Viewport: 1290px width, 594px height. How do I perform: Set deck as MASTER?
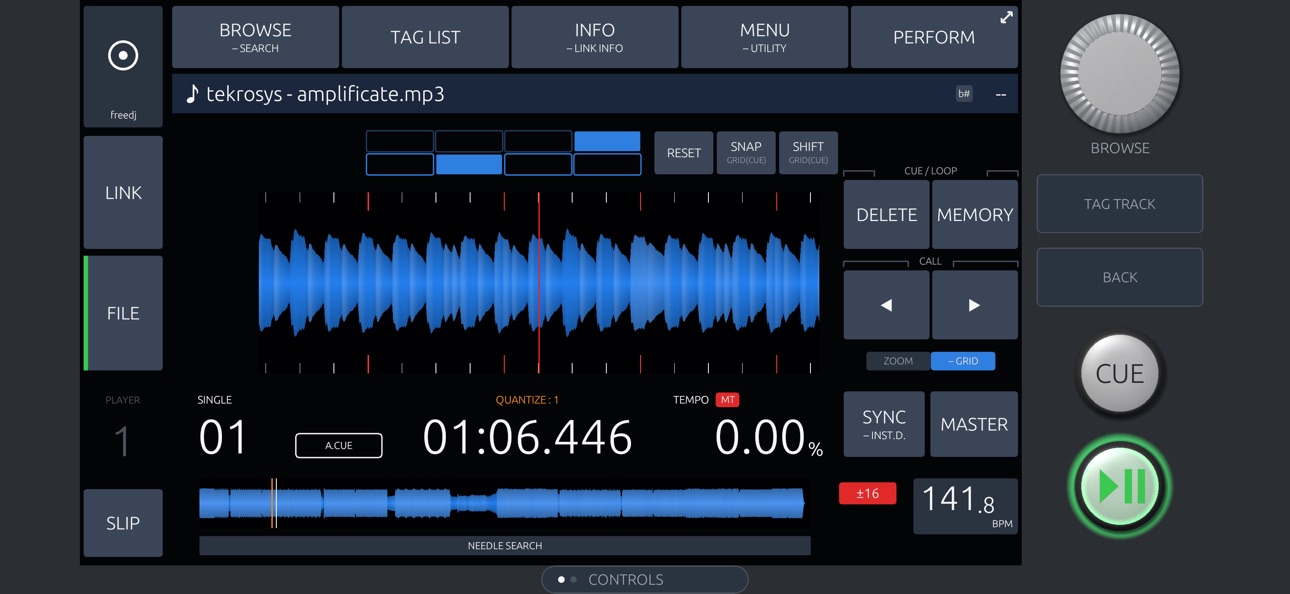click(974, 424)
